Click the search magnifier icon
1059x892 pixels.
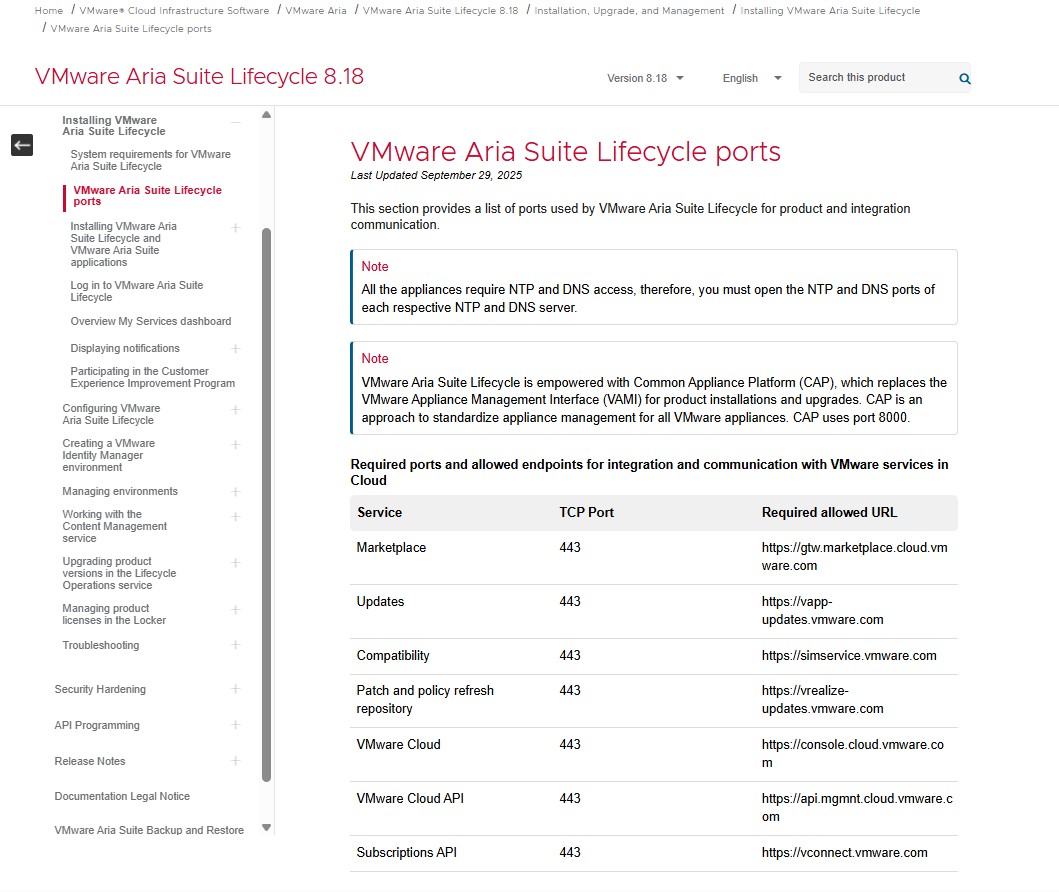(x=964, y=78)
